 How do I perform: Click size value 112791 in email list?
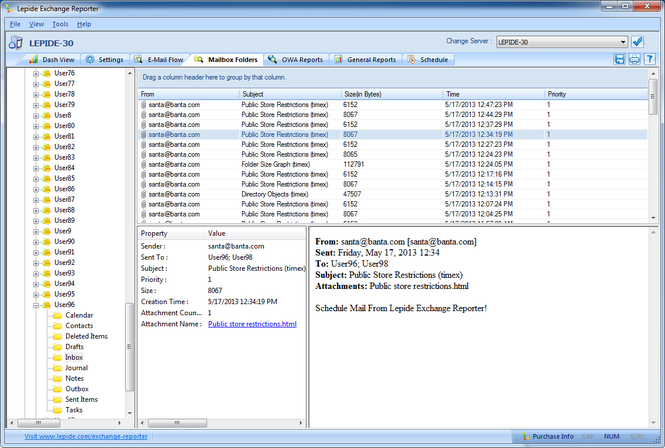pos(354,164)
